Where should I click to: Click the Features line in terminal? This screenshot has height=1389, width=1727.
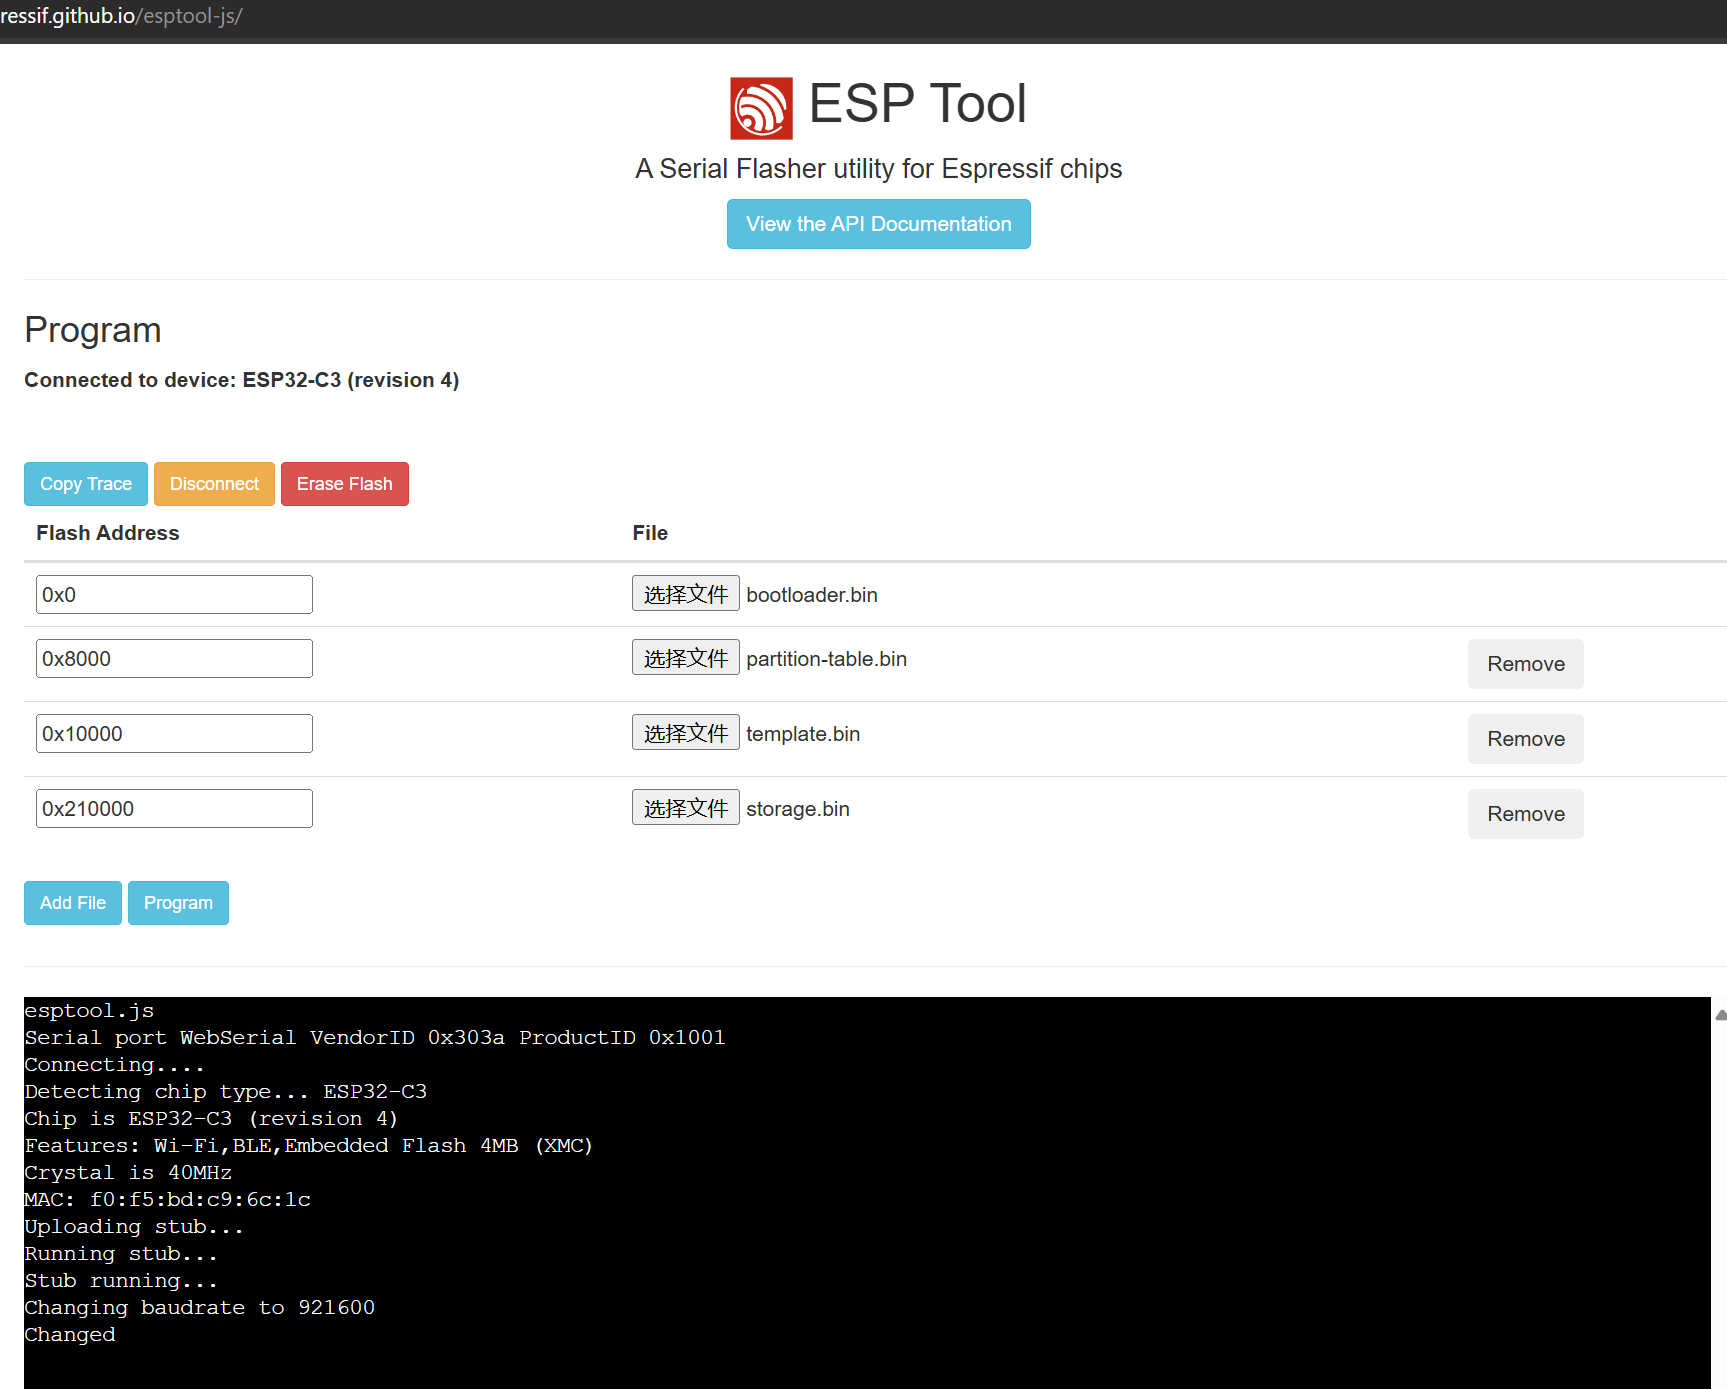click(309, 1145)
